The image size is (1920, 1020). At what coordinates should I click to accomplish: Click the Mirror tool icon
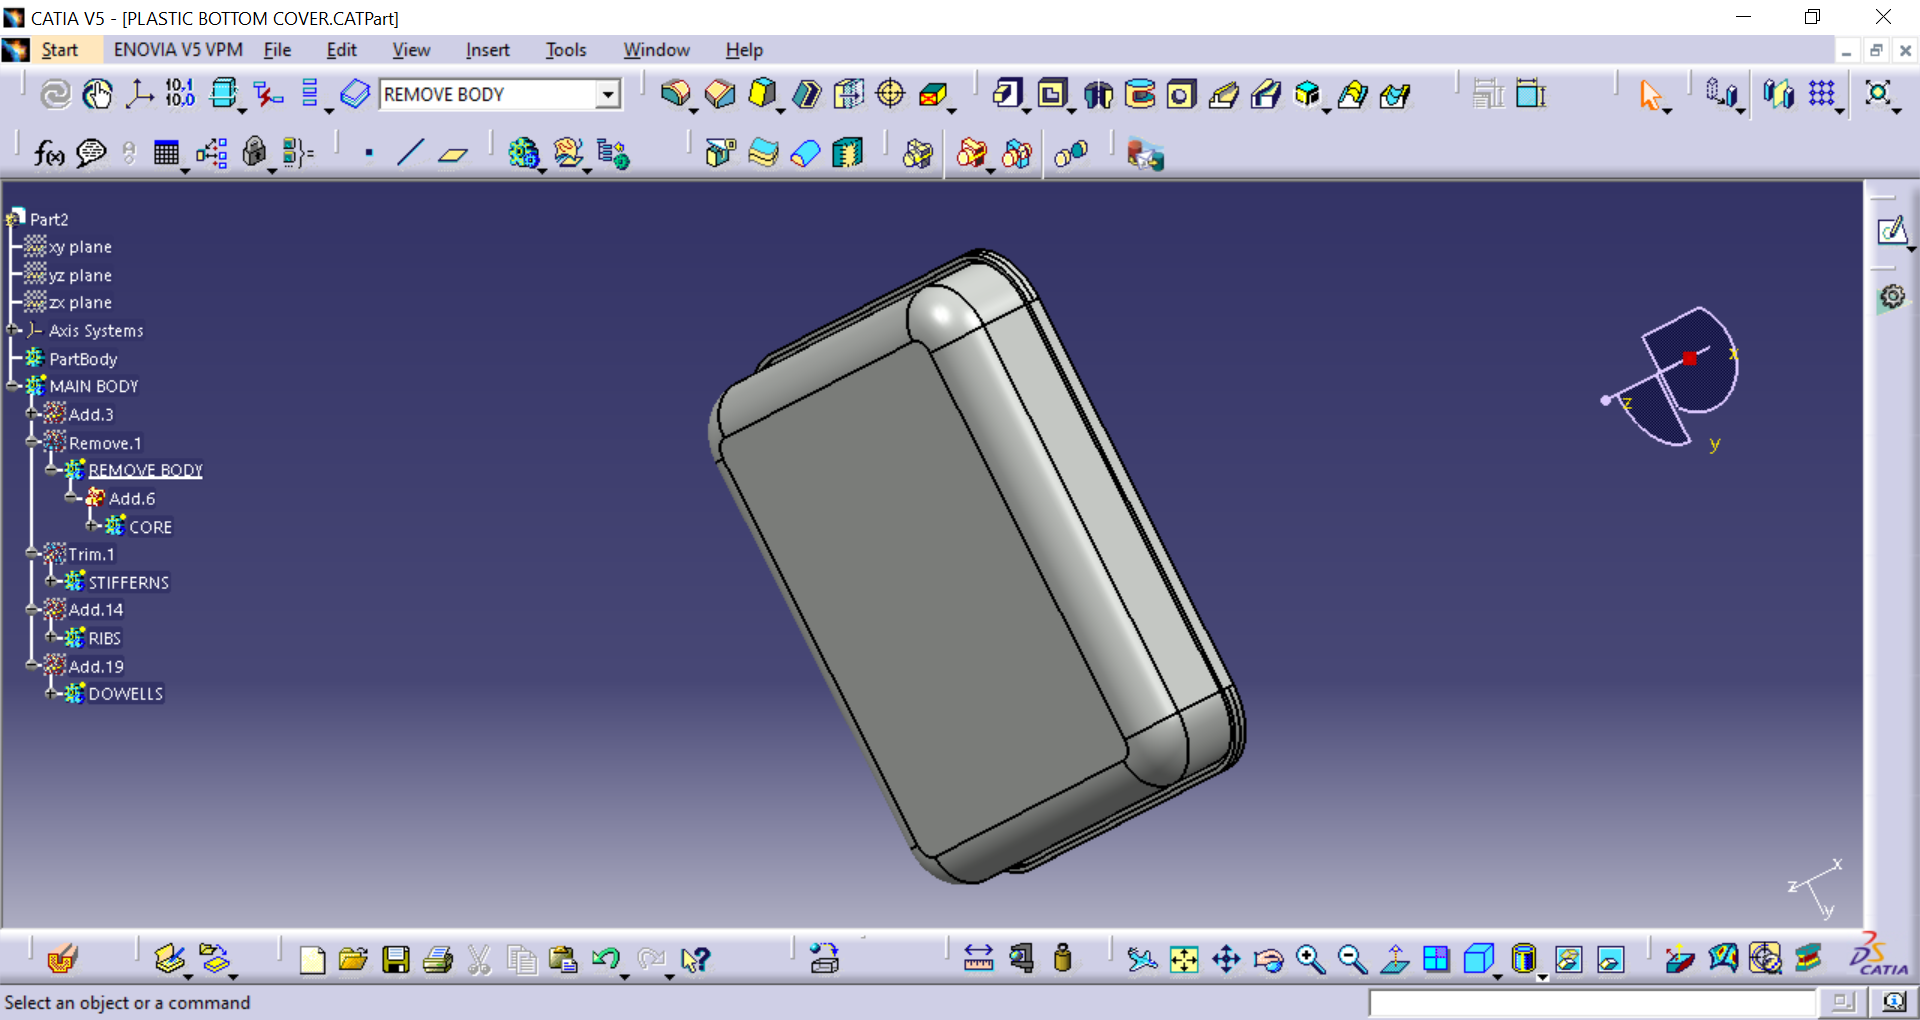(1778, 94)
